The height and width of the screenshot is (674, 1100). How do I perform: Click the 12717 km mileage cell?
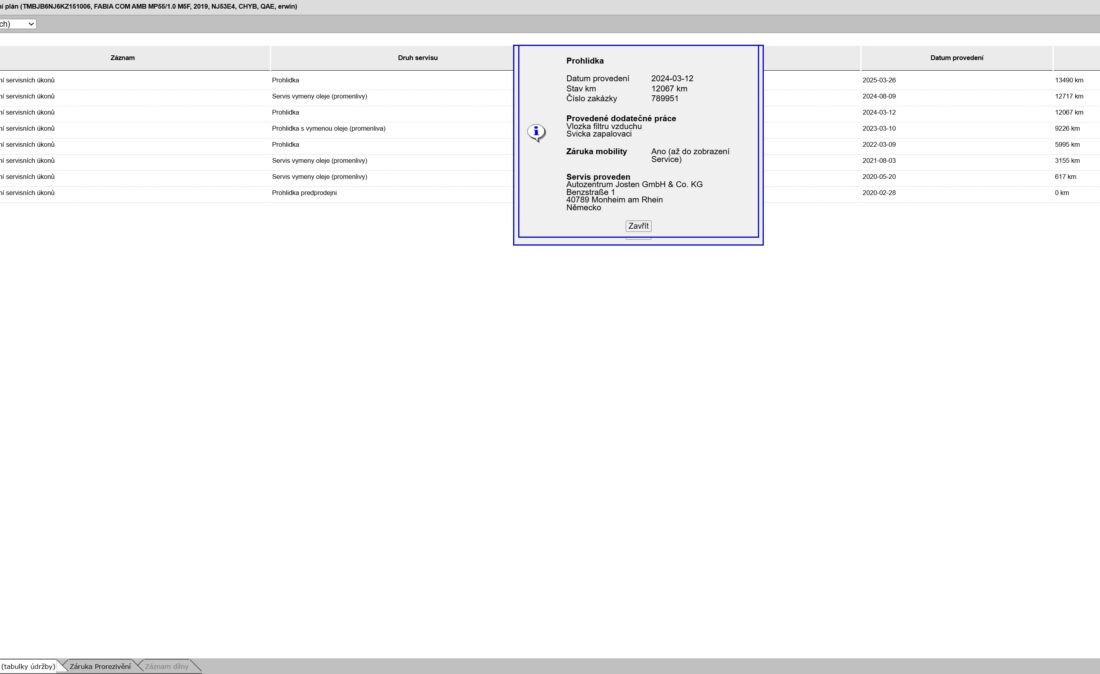[x=1068, y=97]
